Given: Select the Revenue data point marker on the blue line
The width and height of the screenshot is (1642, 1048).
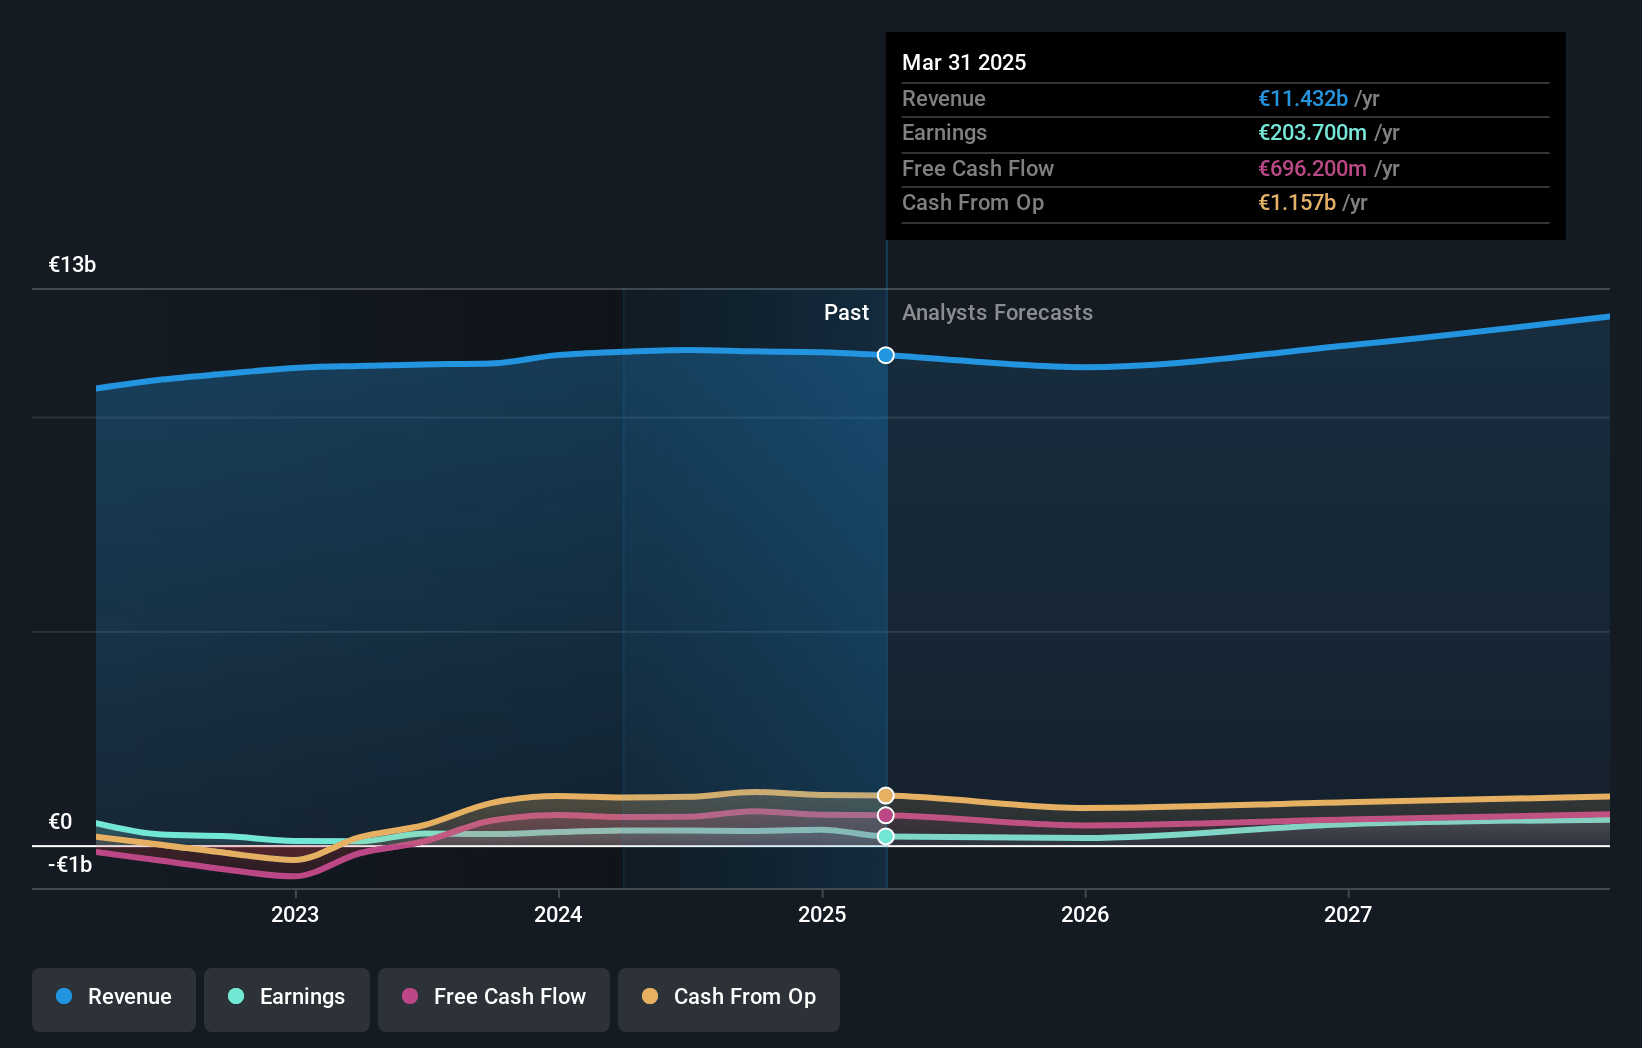Looking at the screenshot, I should pyautogui.click(x=886, y=355).
